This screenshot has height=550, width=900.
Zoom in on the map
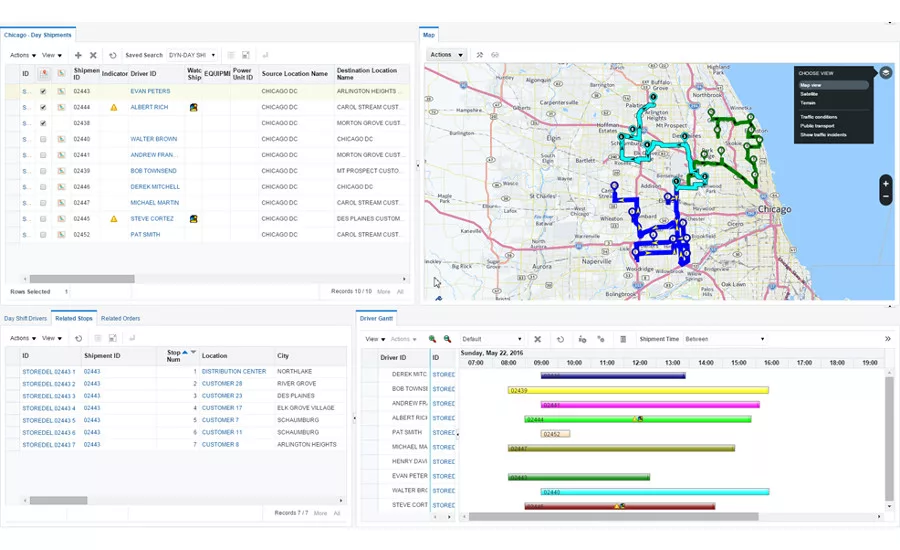(x=886, y=184)
